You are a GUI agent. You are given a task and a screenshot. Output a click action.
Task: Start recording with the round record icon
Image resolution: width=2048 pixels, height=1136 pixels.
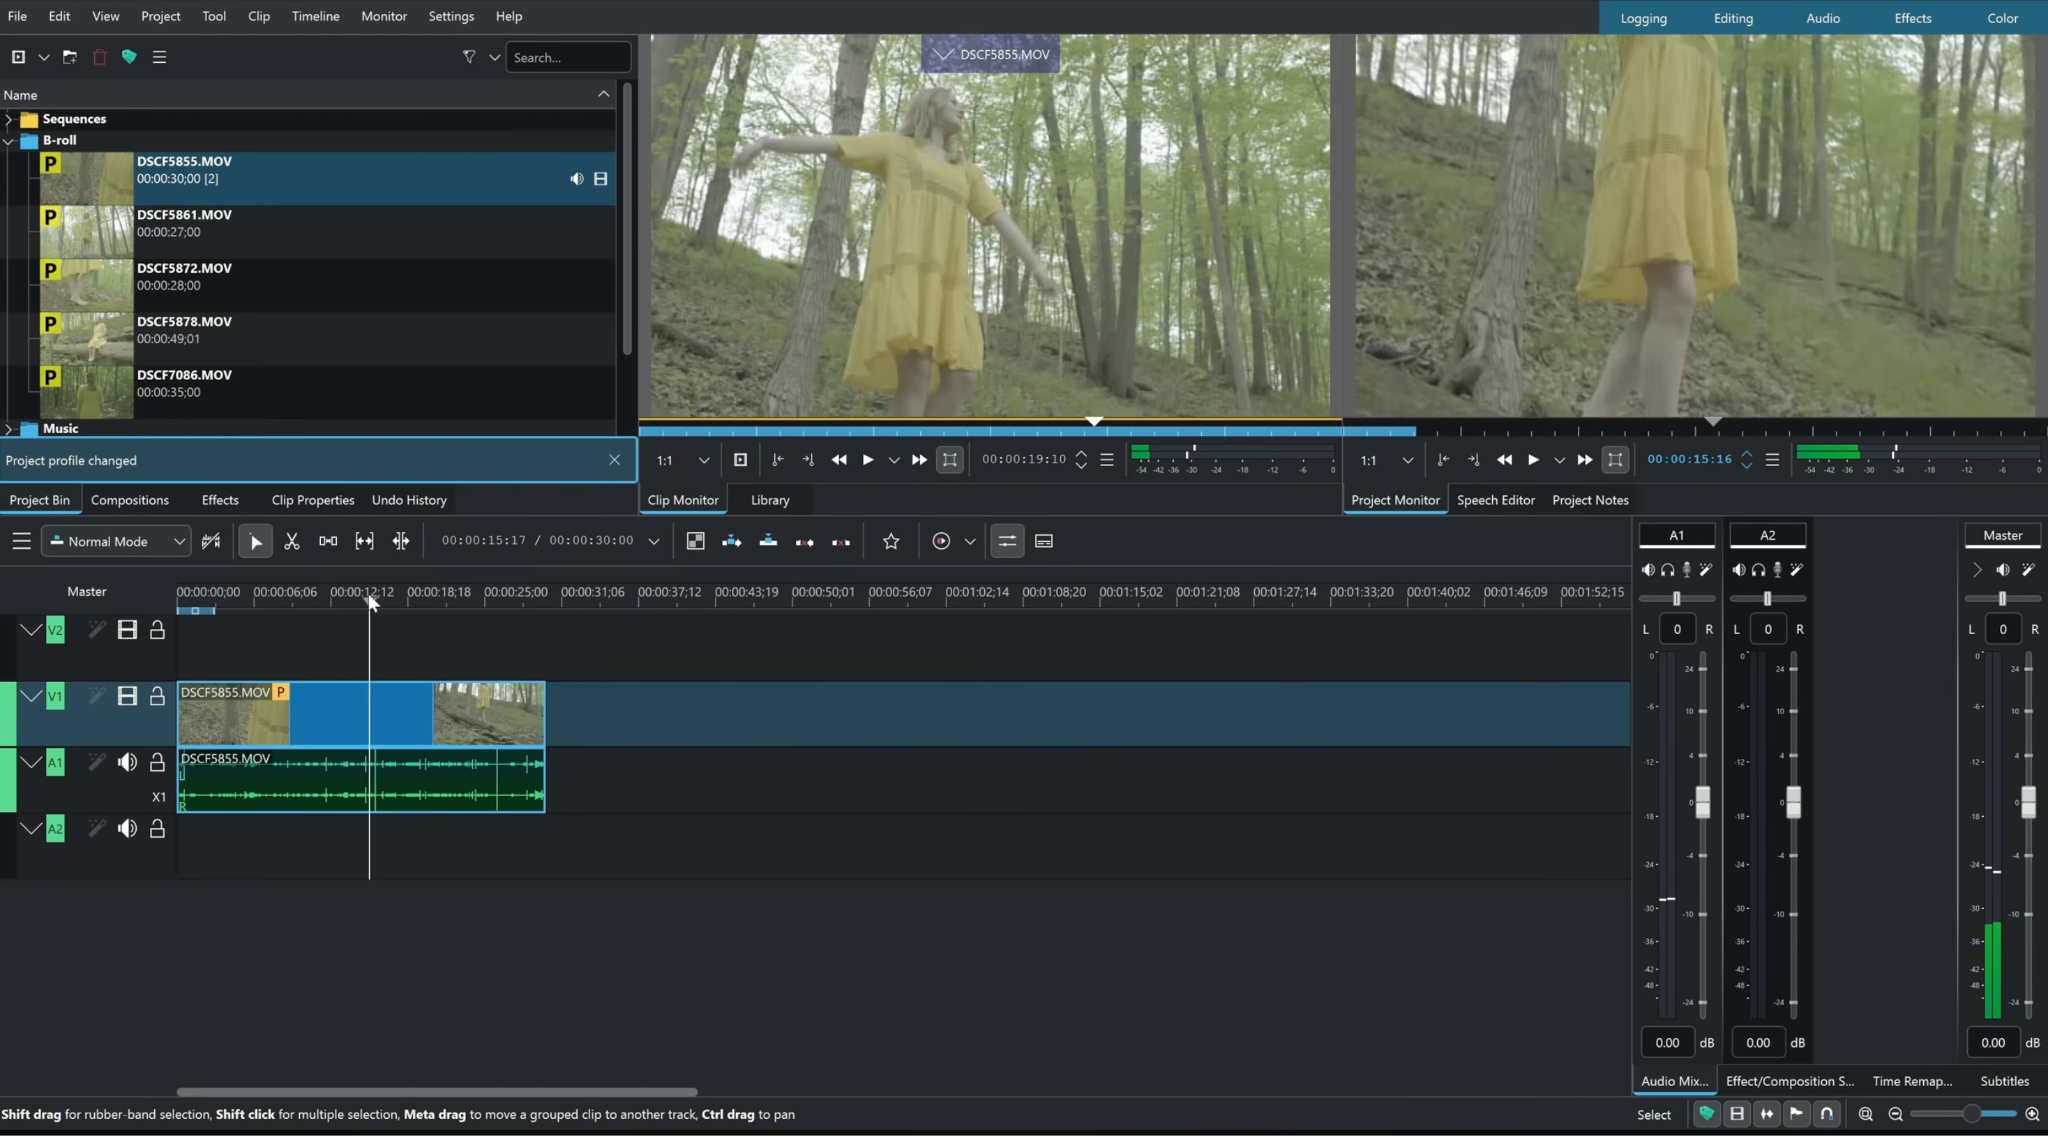point(941,540)
